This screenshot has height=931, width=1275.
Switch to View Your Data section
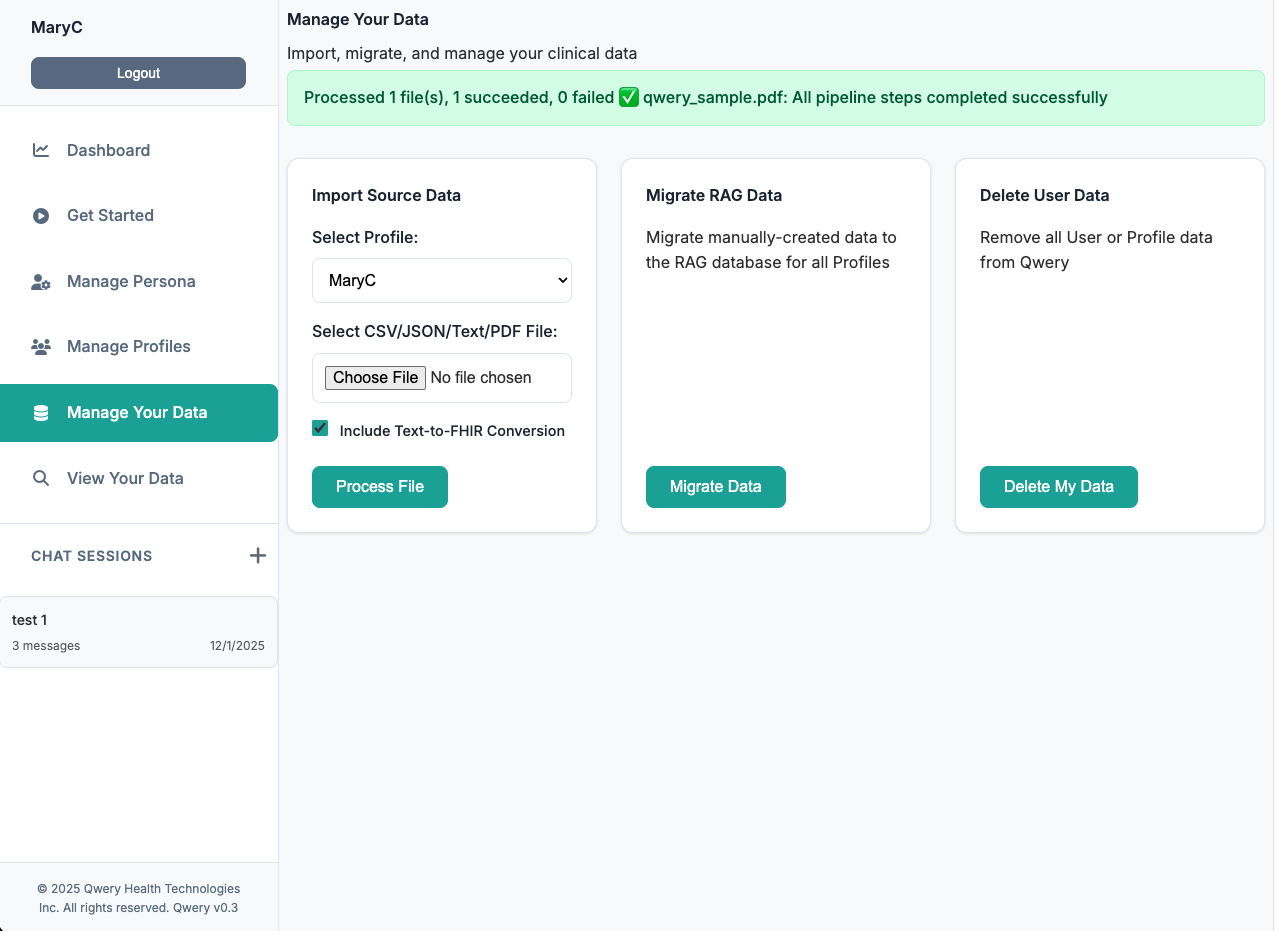tap(124, 478)
